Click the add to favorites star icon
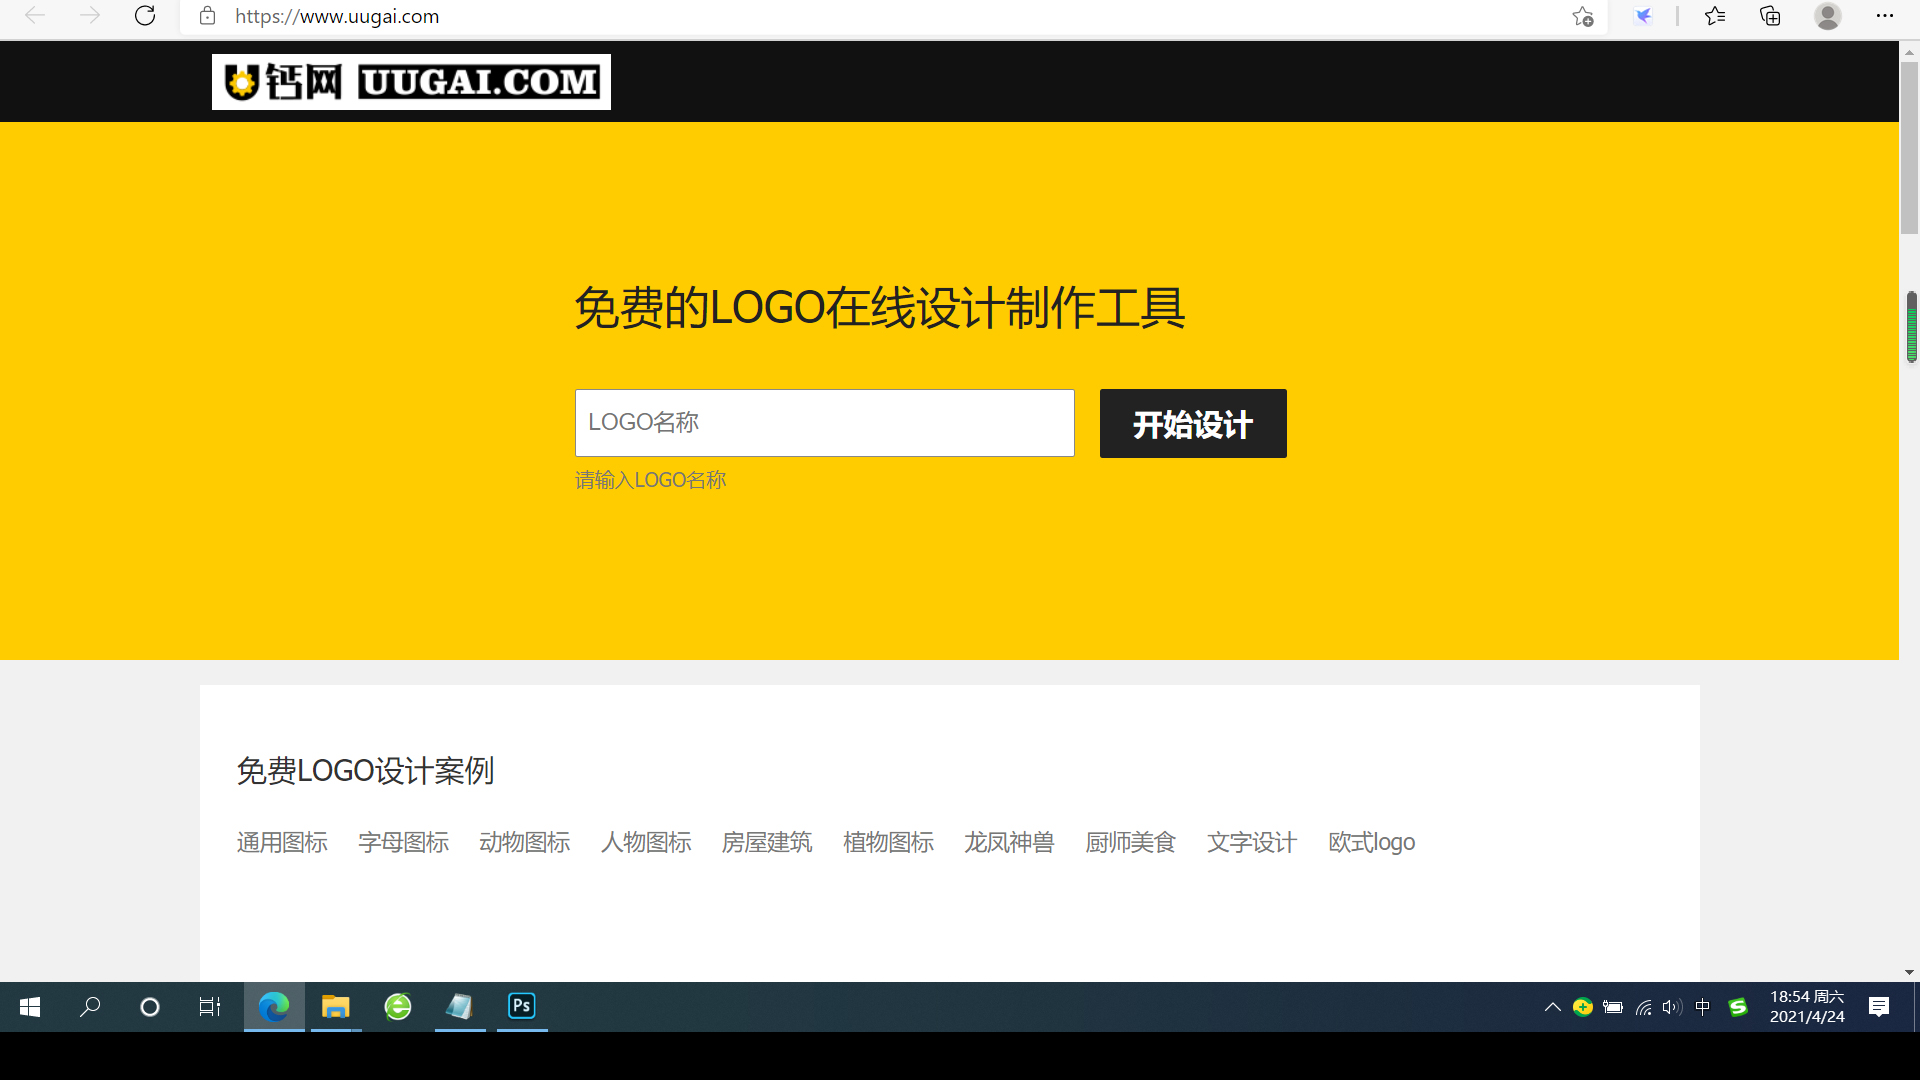 tap(1582, 16)
